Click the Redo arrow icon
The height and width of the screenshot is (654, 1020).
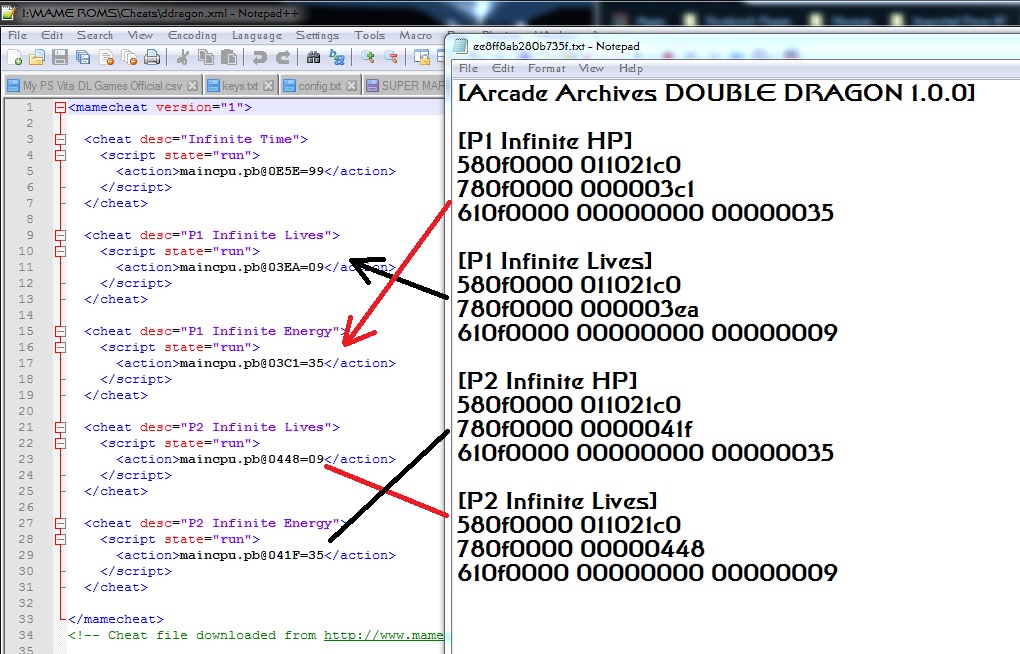[283, 58]
